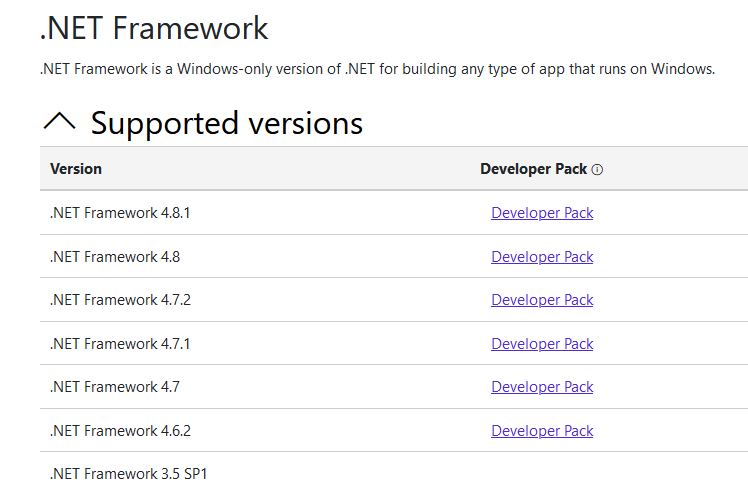The image size is (748, 504).
Task: Select the .NET Framework 4.7 version text
Action: coord(115,386)
